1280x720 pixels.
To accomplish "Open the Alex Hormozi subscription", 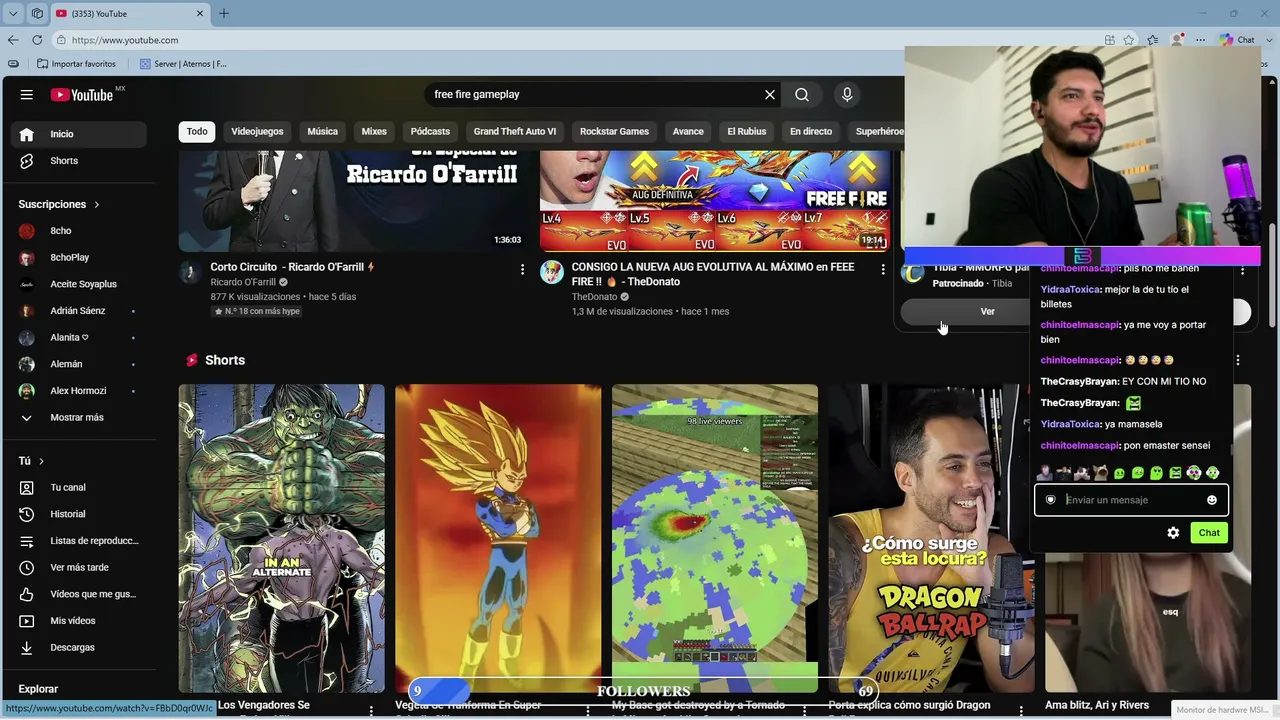I will 79,391.
